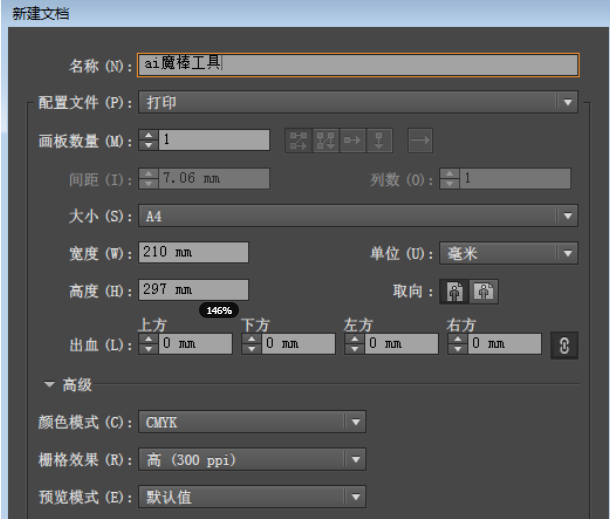
Task: Click the right-to-left layout arrow icon
Action: click(x=420, y=140)
